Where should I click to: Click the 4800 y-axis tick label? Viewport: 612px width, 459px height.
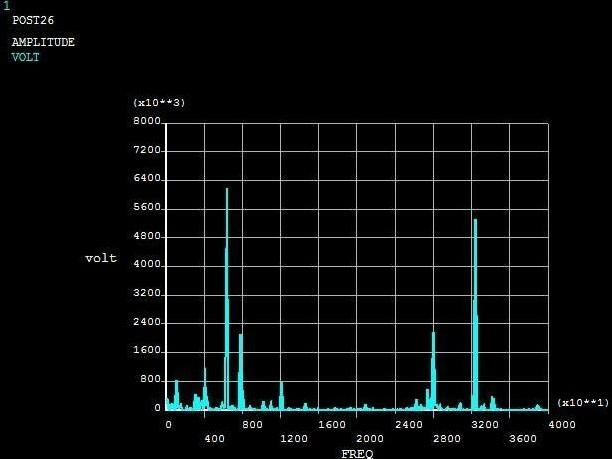point(147,236)
